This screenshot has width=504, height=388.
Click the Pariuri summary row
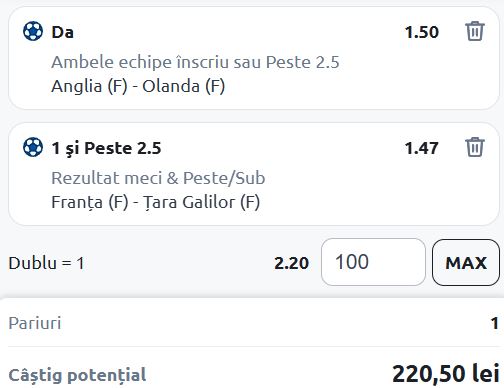[253, 323]
